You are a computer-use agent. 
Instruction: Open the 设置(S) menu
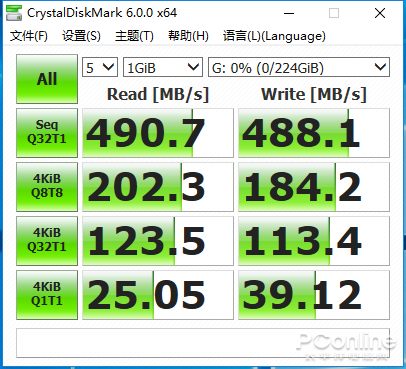81,36
